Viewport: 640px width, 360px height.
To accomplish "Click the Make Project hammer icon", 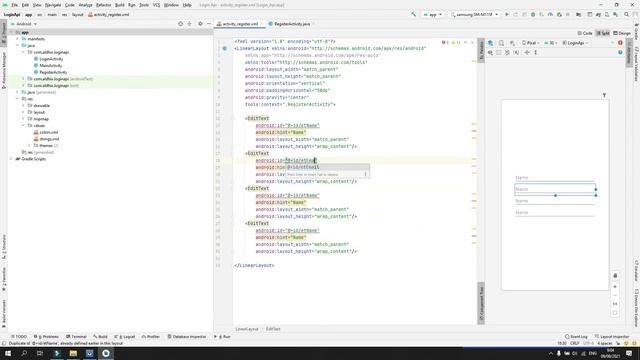I will 413,14.
